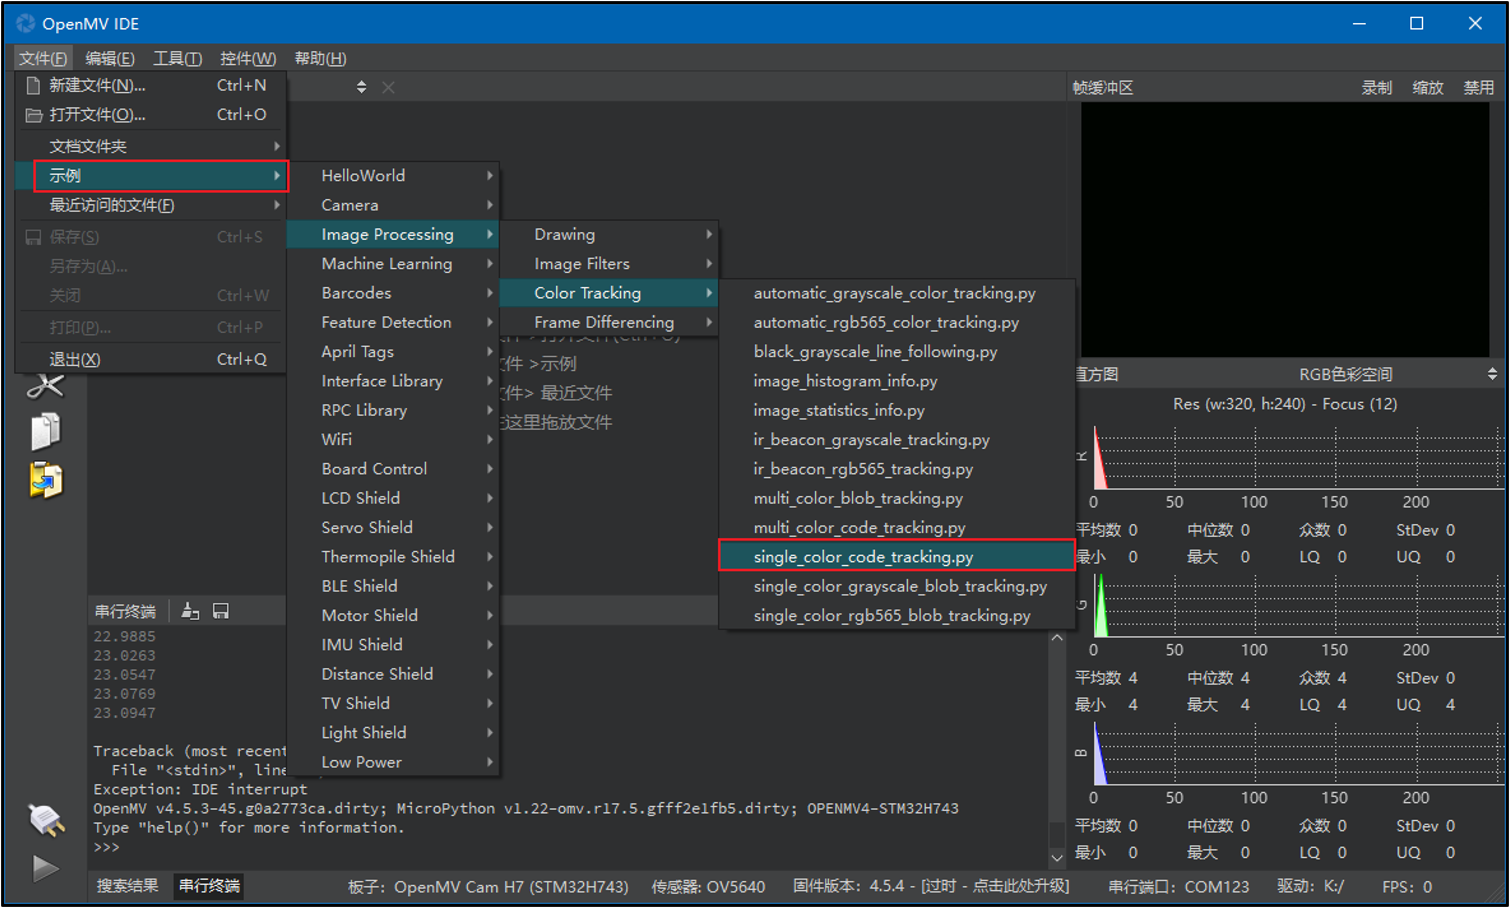Image resolution: width=1510 pixels, height=908 pixels.
Task: Expand the Camera examples submenu
Action: tap(393, 205)
